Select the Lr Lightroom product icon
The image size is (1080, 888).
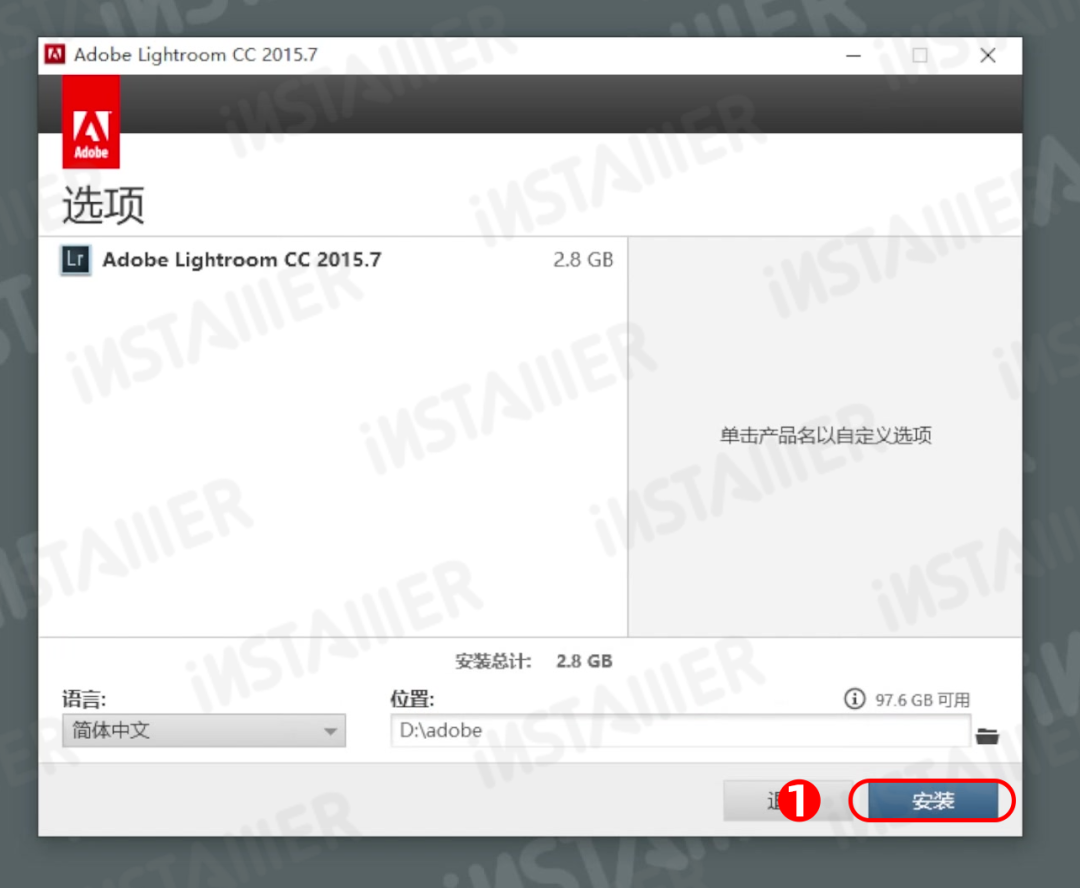coord(75,260)
